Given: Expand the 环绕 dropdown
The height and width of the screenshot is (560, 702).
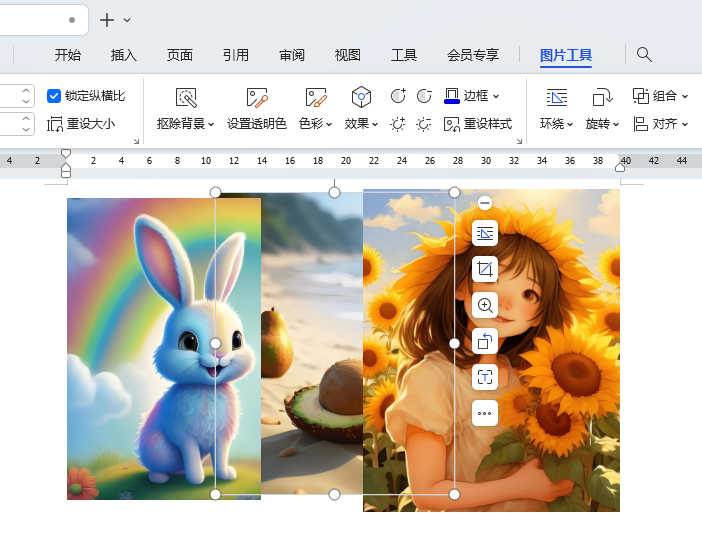Looking at the screenshot, I should [x=570, y=124].
